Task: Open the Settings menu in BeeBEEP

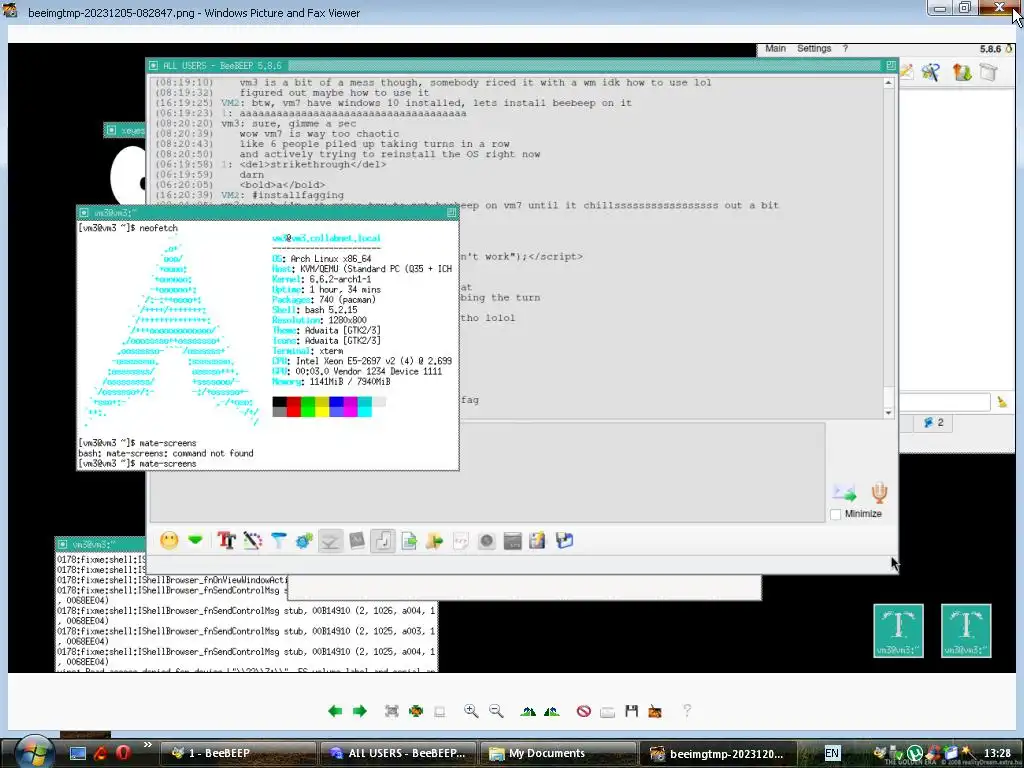Action: point(814,48)
